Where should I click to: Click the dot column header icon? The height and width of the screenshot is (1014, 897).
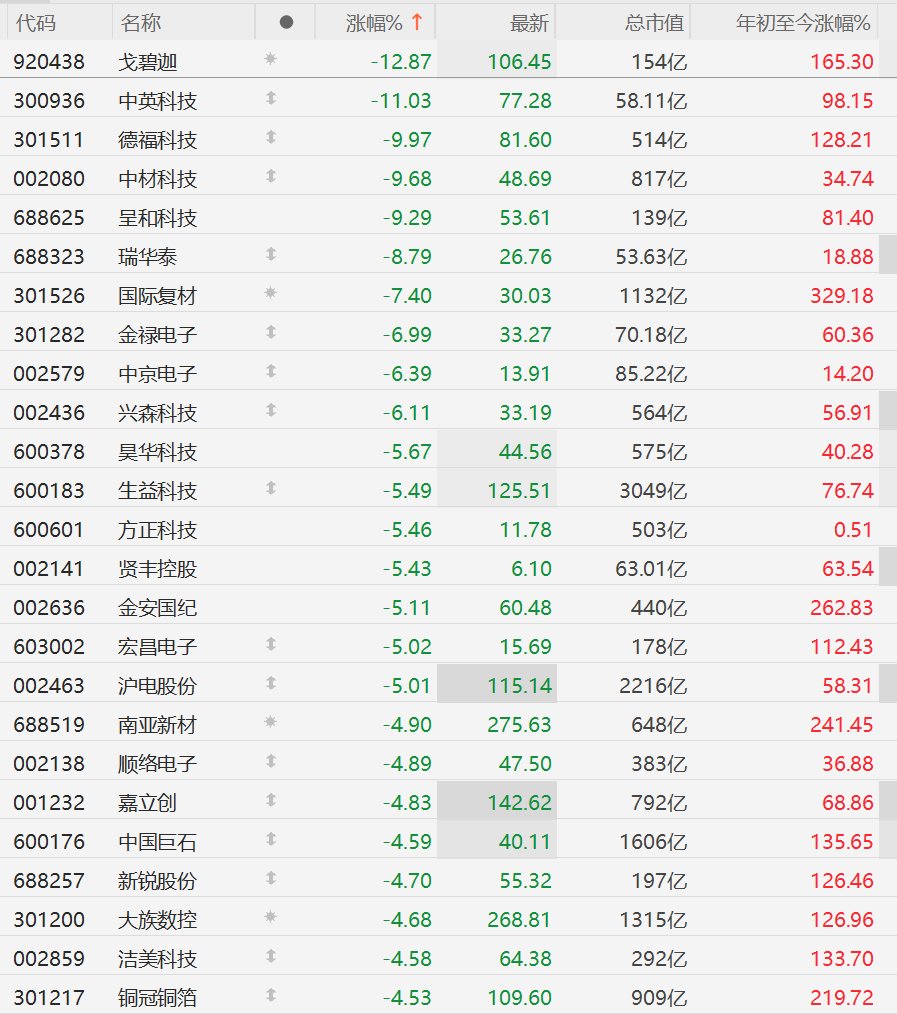(x=286, y=23)
